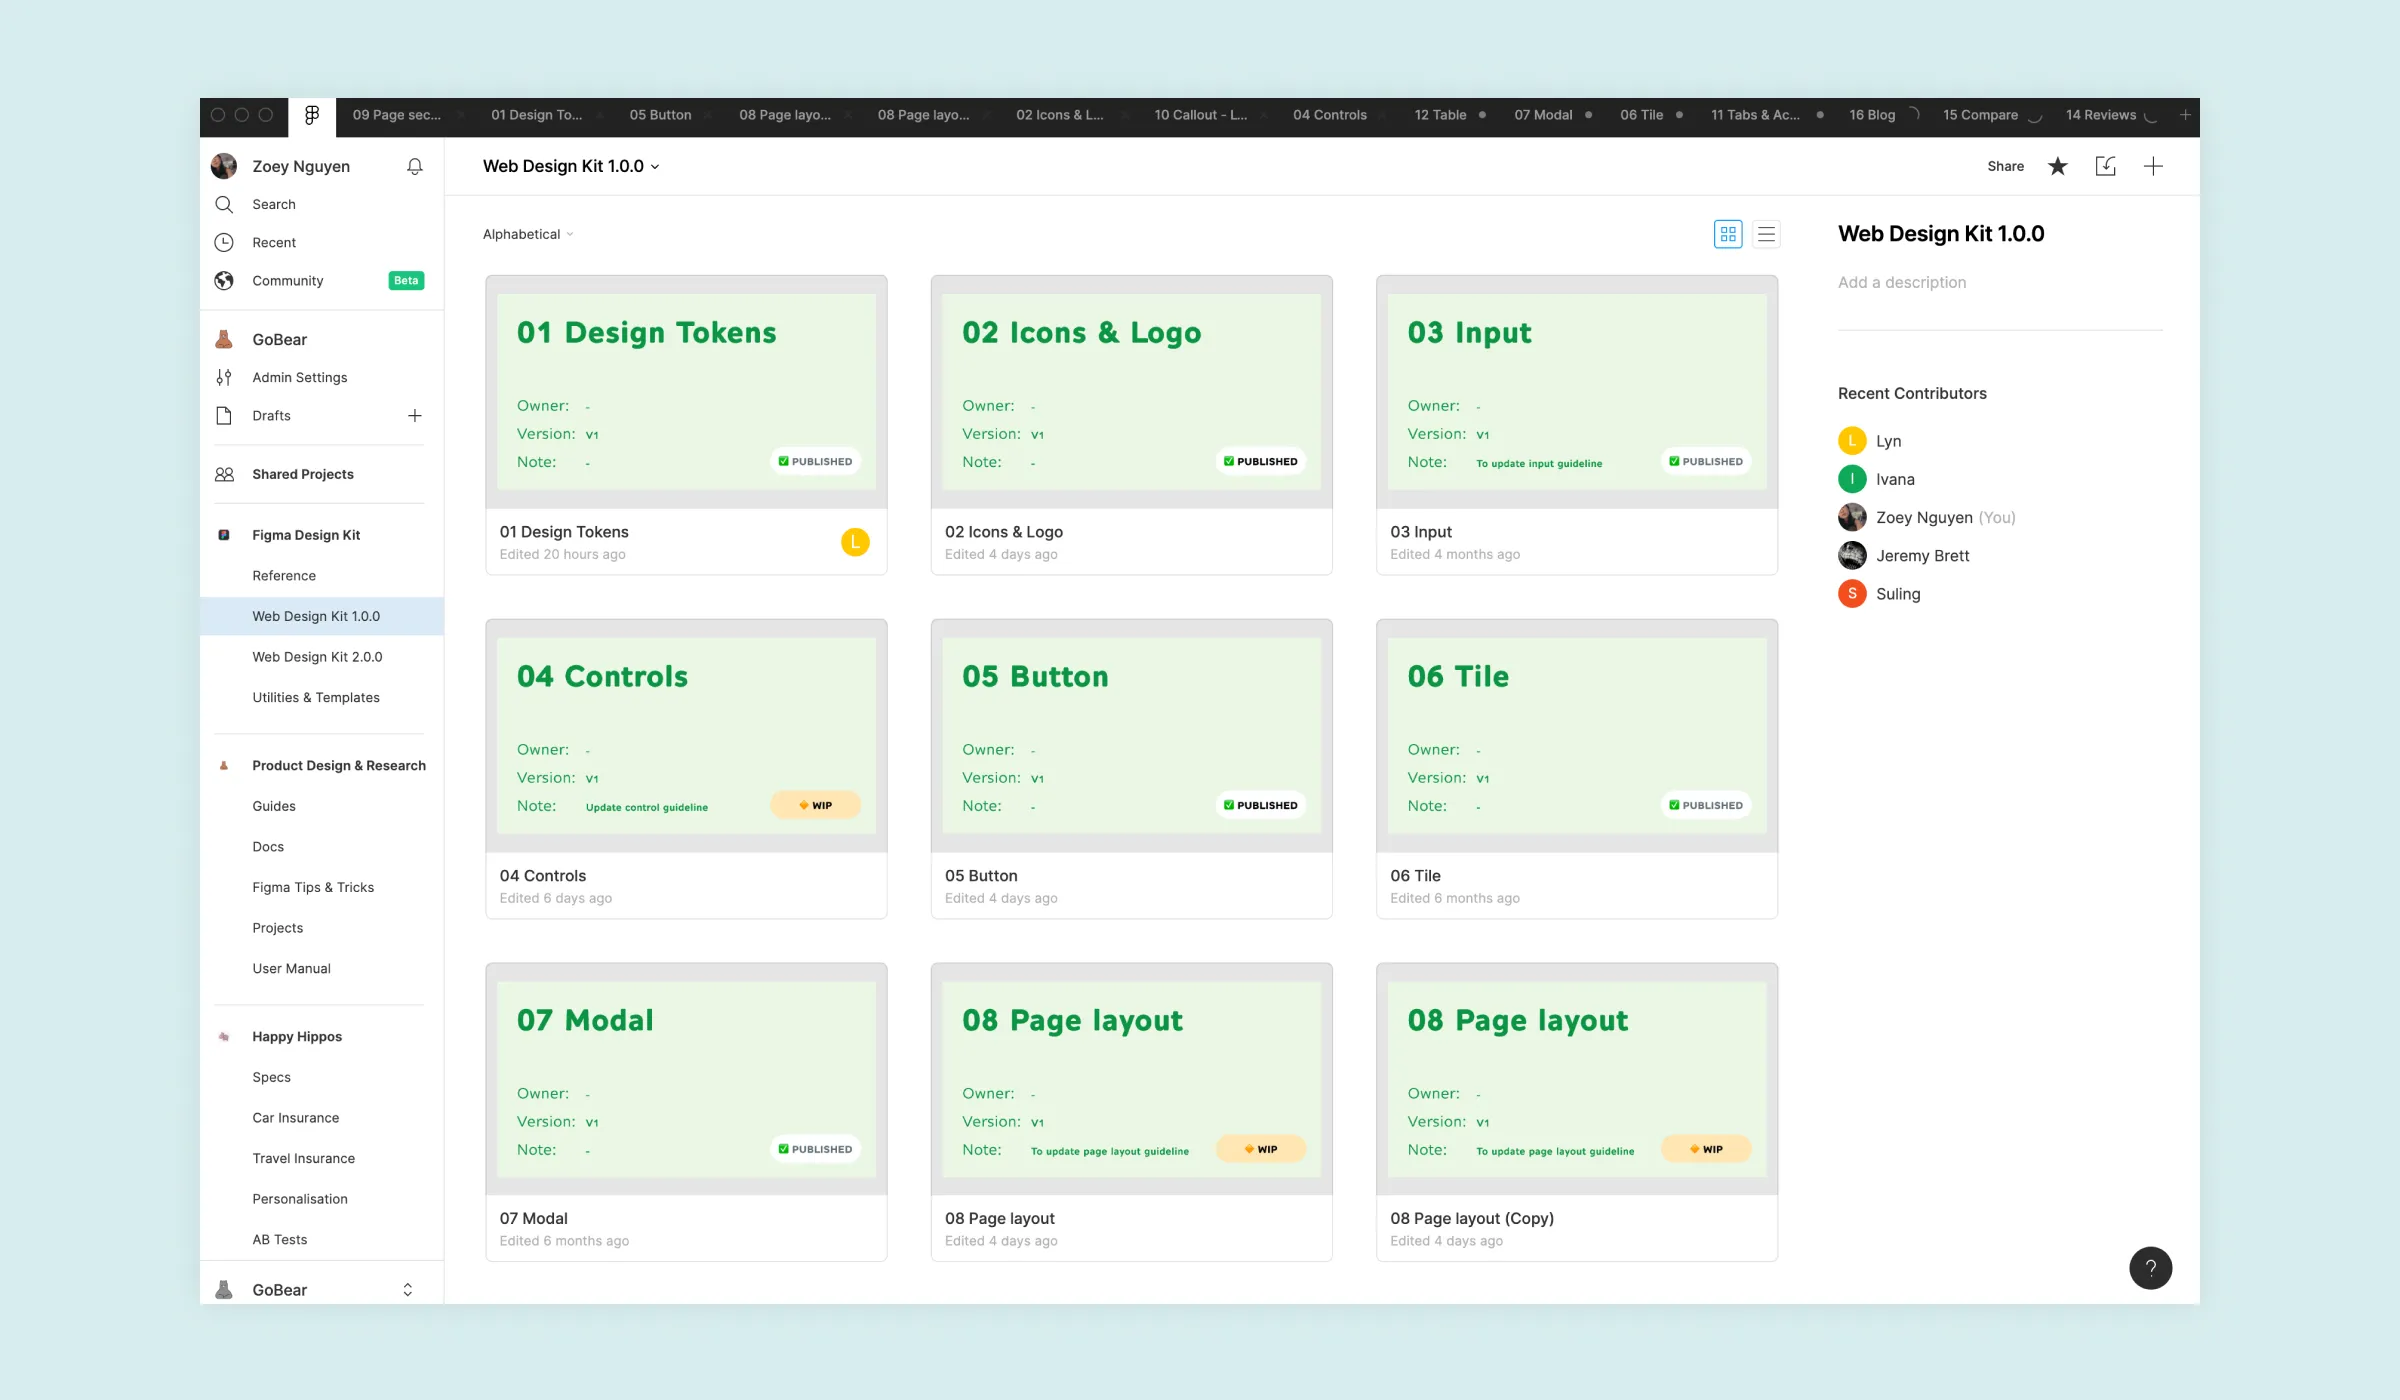
Task: Open the 04 Controls file thumbnail
Action: coord(686,736)
